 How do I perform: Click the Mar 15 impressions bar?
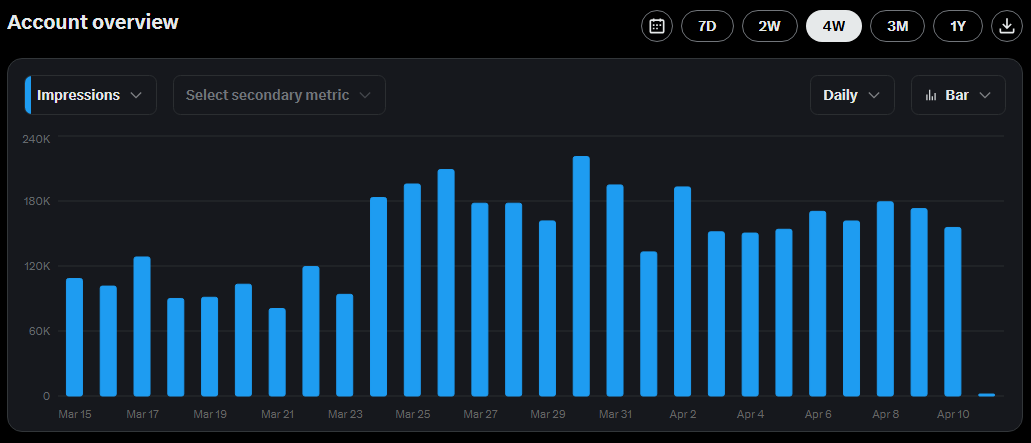[74, 338]
